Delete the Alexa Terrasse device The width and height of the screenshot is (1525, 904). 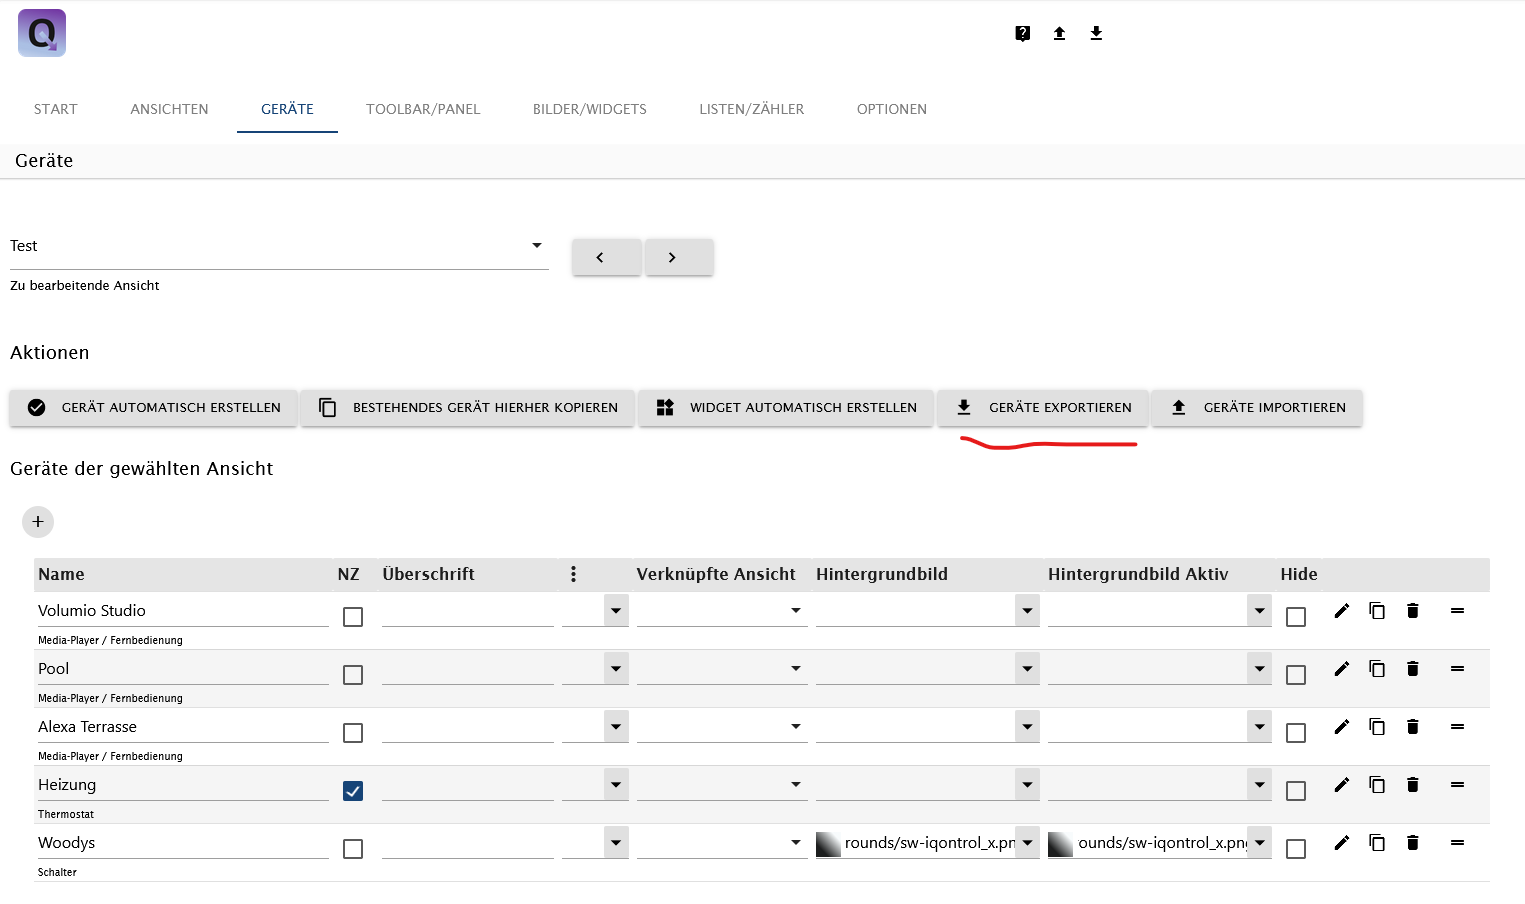[1412, 727]
